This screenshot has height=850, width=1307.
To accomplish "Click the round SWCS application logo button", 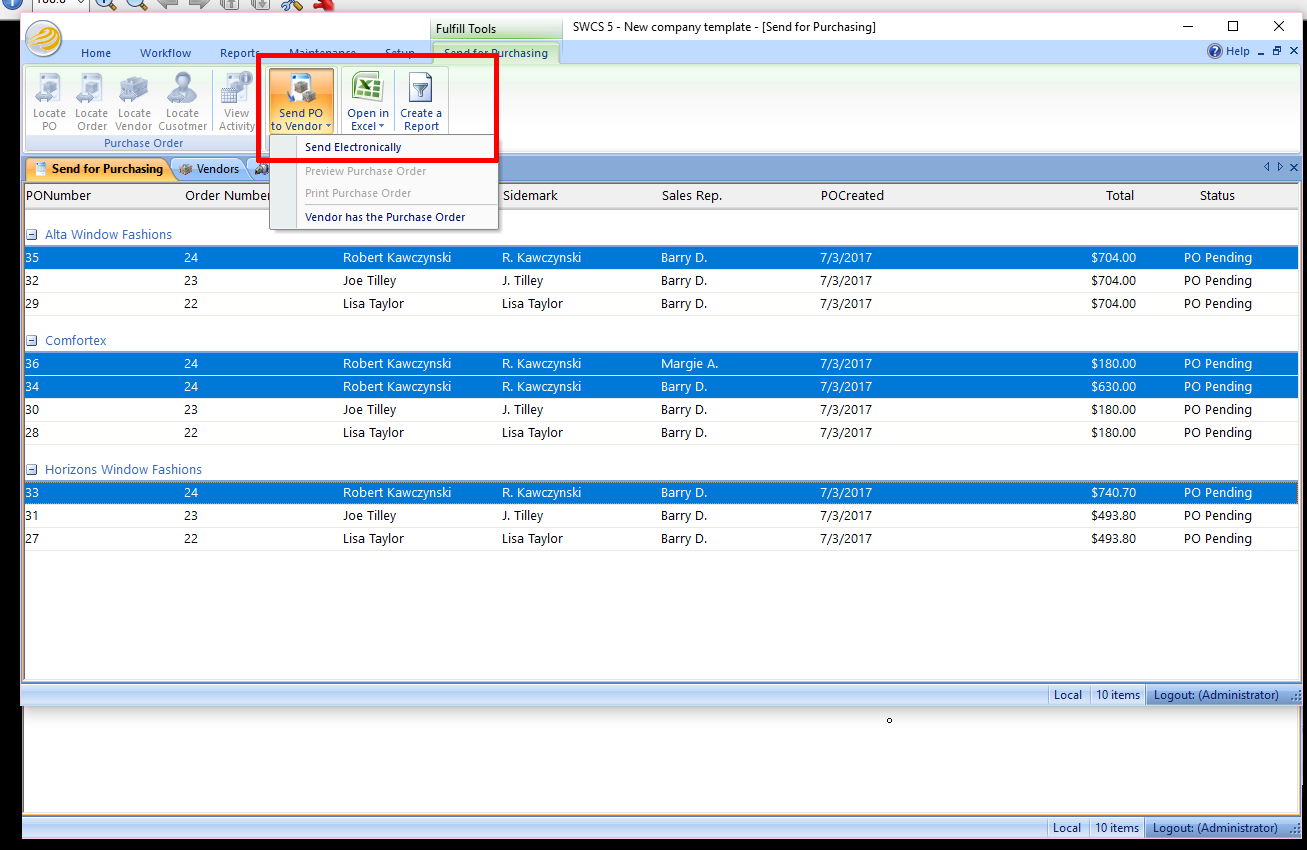I will pos(44,39).
